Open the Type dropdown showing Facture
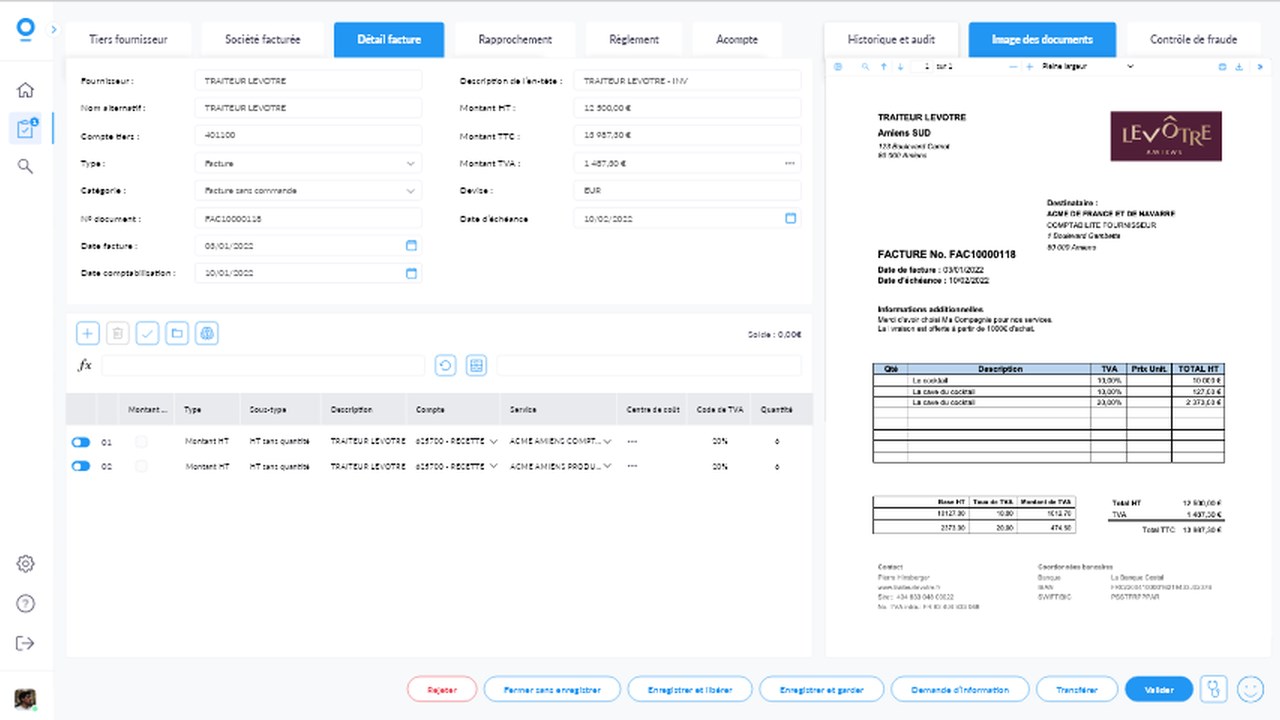 tap(308, 163)
